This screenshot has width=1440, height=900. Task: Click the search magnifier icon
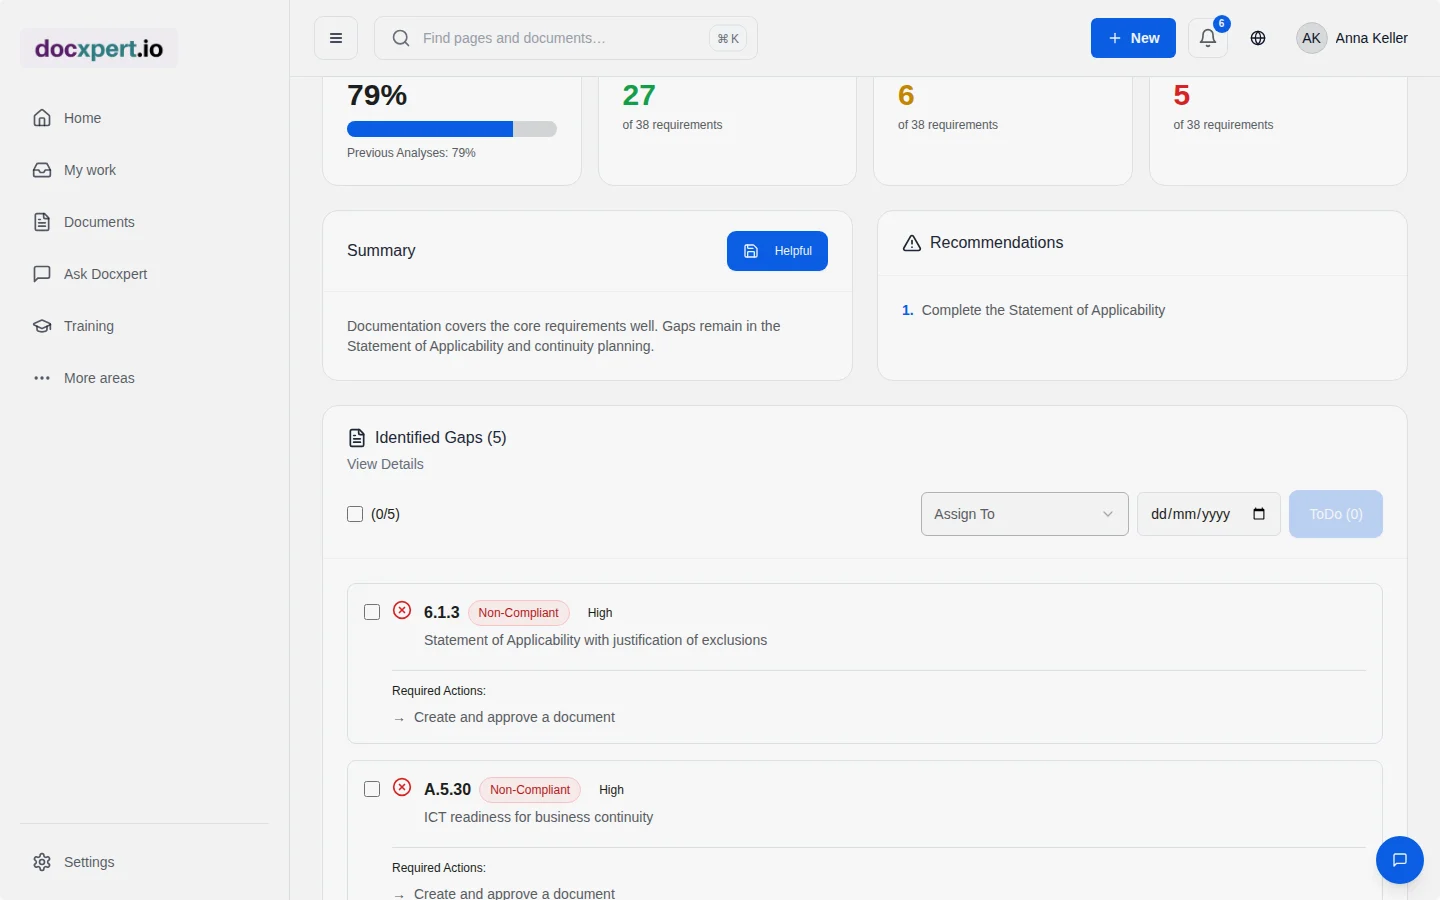tap(401, 38)
